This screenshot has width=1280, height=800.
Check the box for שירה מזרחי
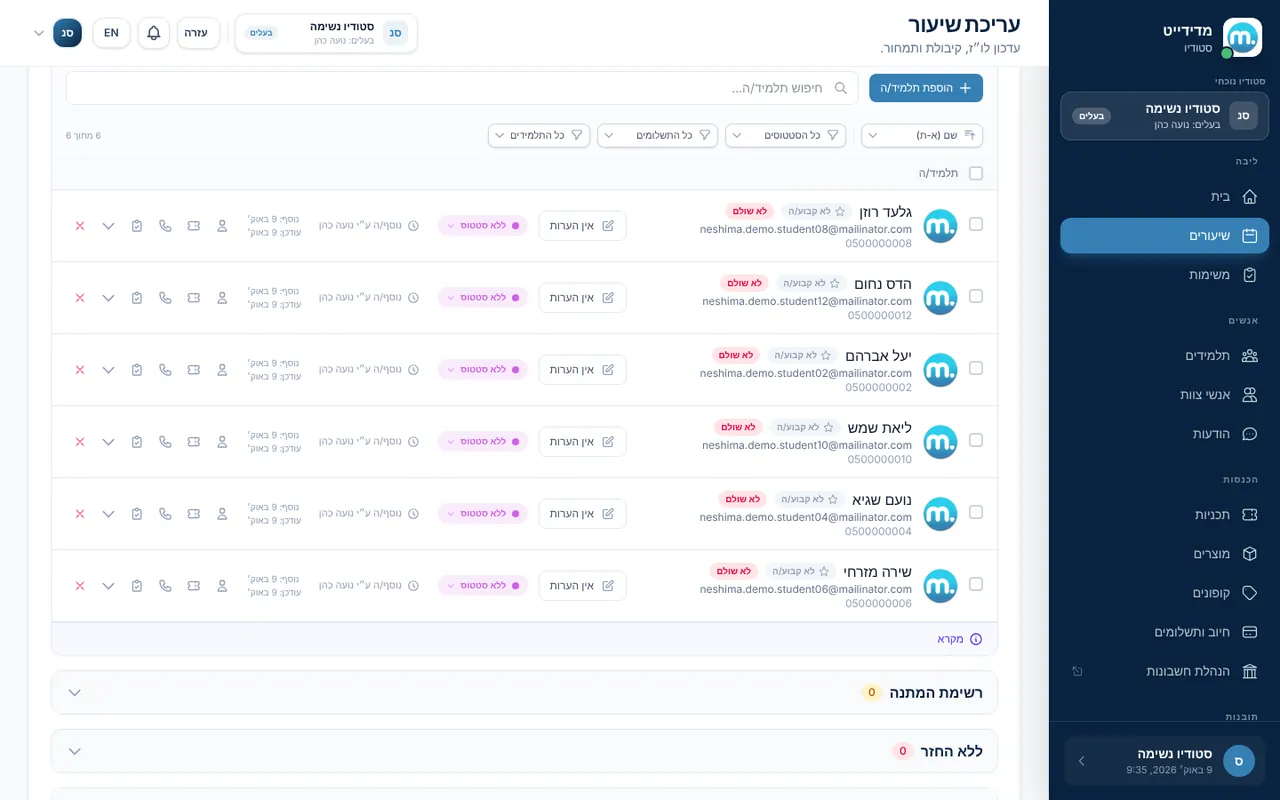click(976, 584)
